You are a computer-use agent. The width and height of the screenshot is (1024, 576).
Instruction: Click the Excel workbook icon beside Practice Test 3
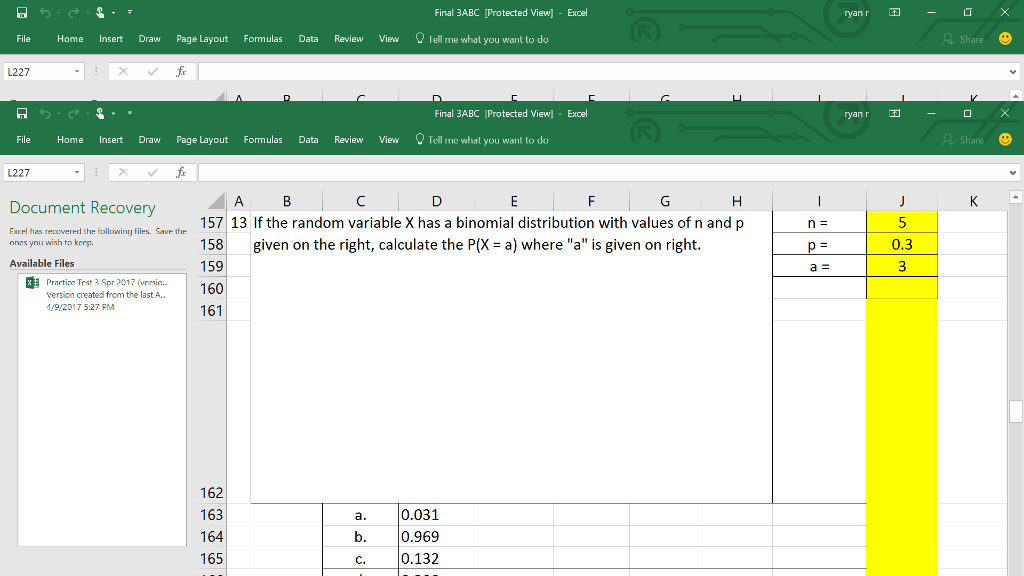[33, 284]
